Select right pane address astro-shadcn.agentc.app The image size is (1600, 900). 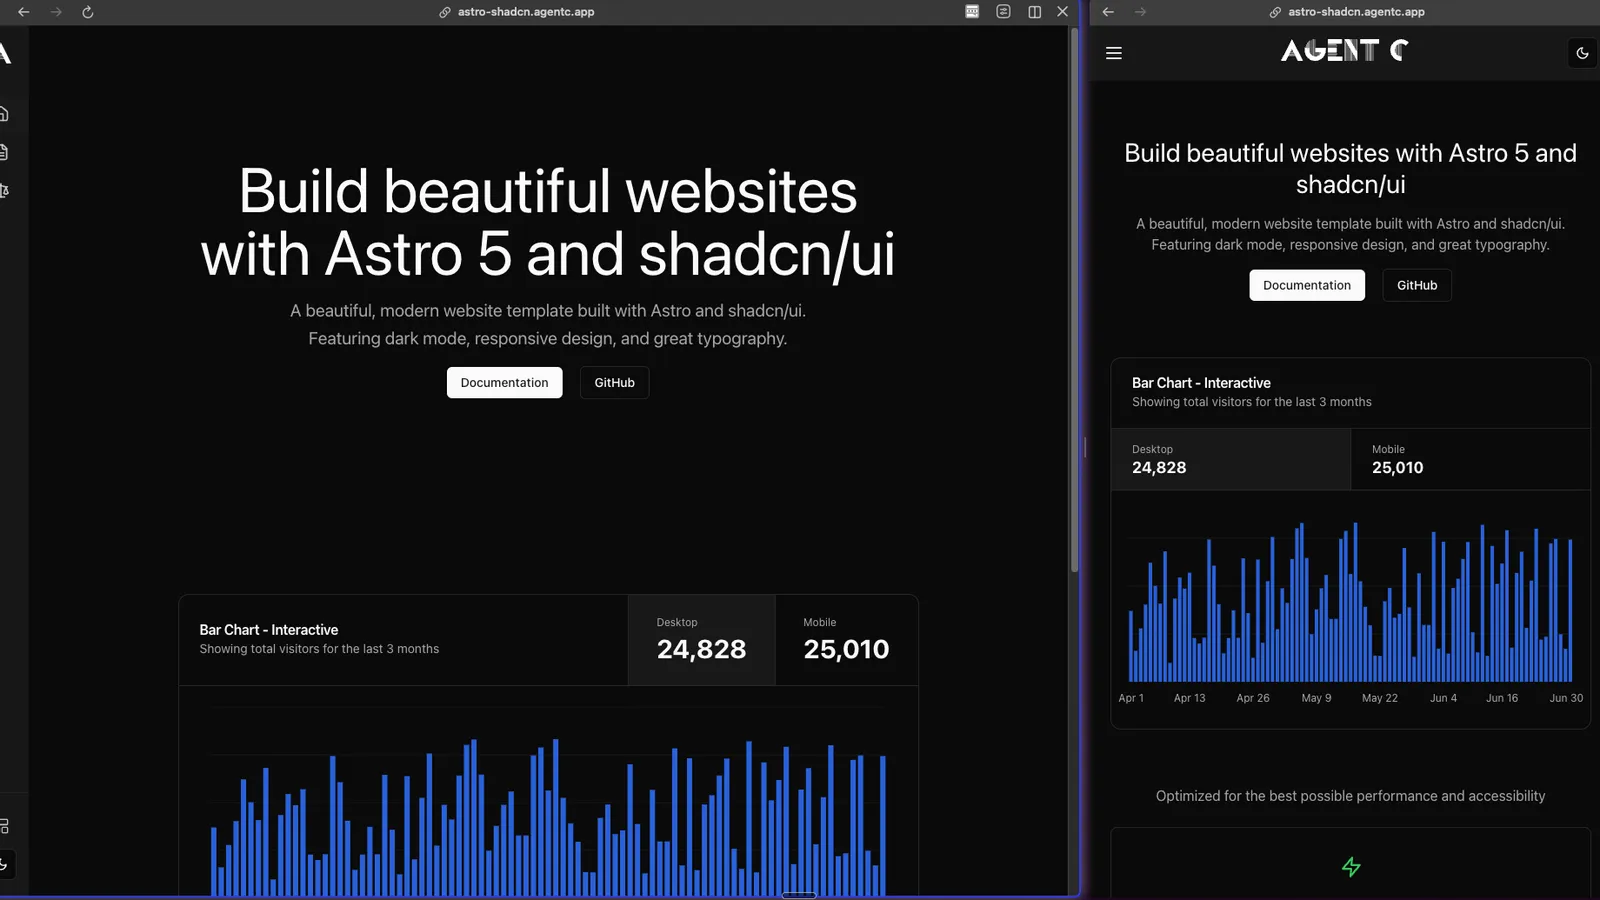click(1356, 12)
